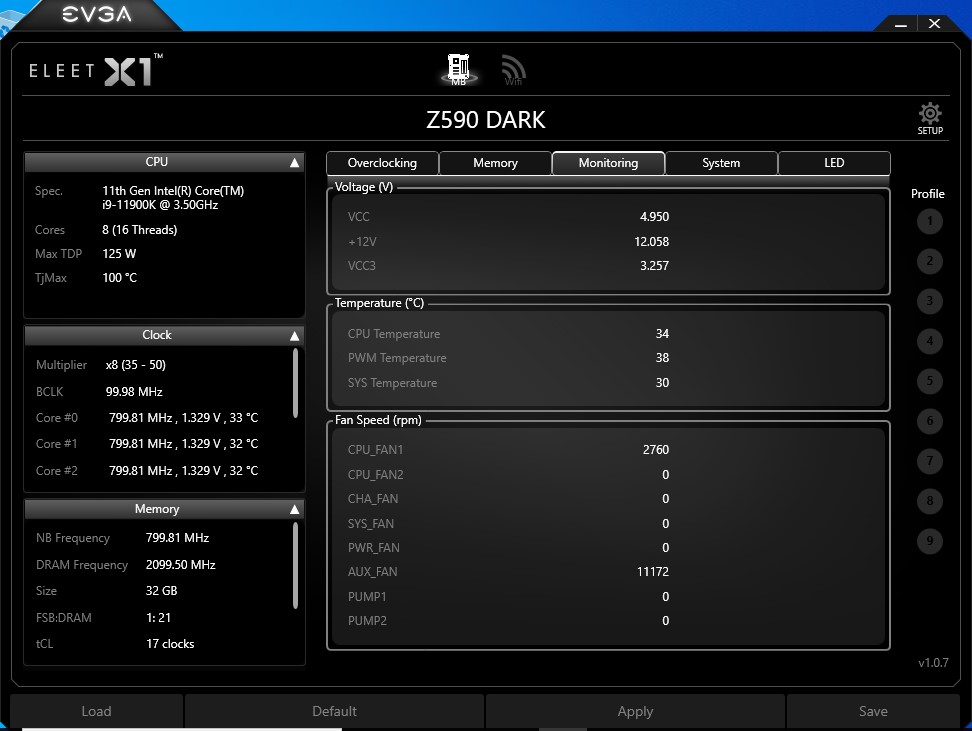Screen dimensions: 972x731
Task: Click the Clock panel scrollbar
Action: (x=295, y=383)
